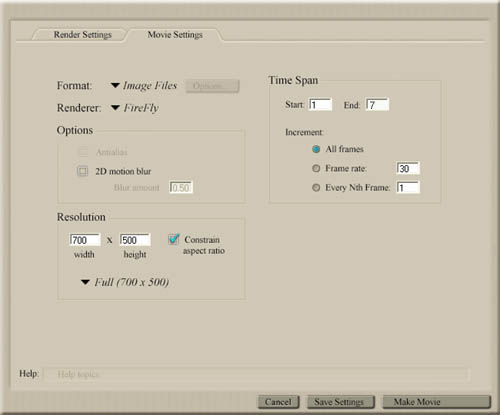This screenshot has height=415, width=500.
Task: Choose the Frame rate radio option
Action: [316, 169]
